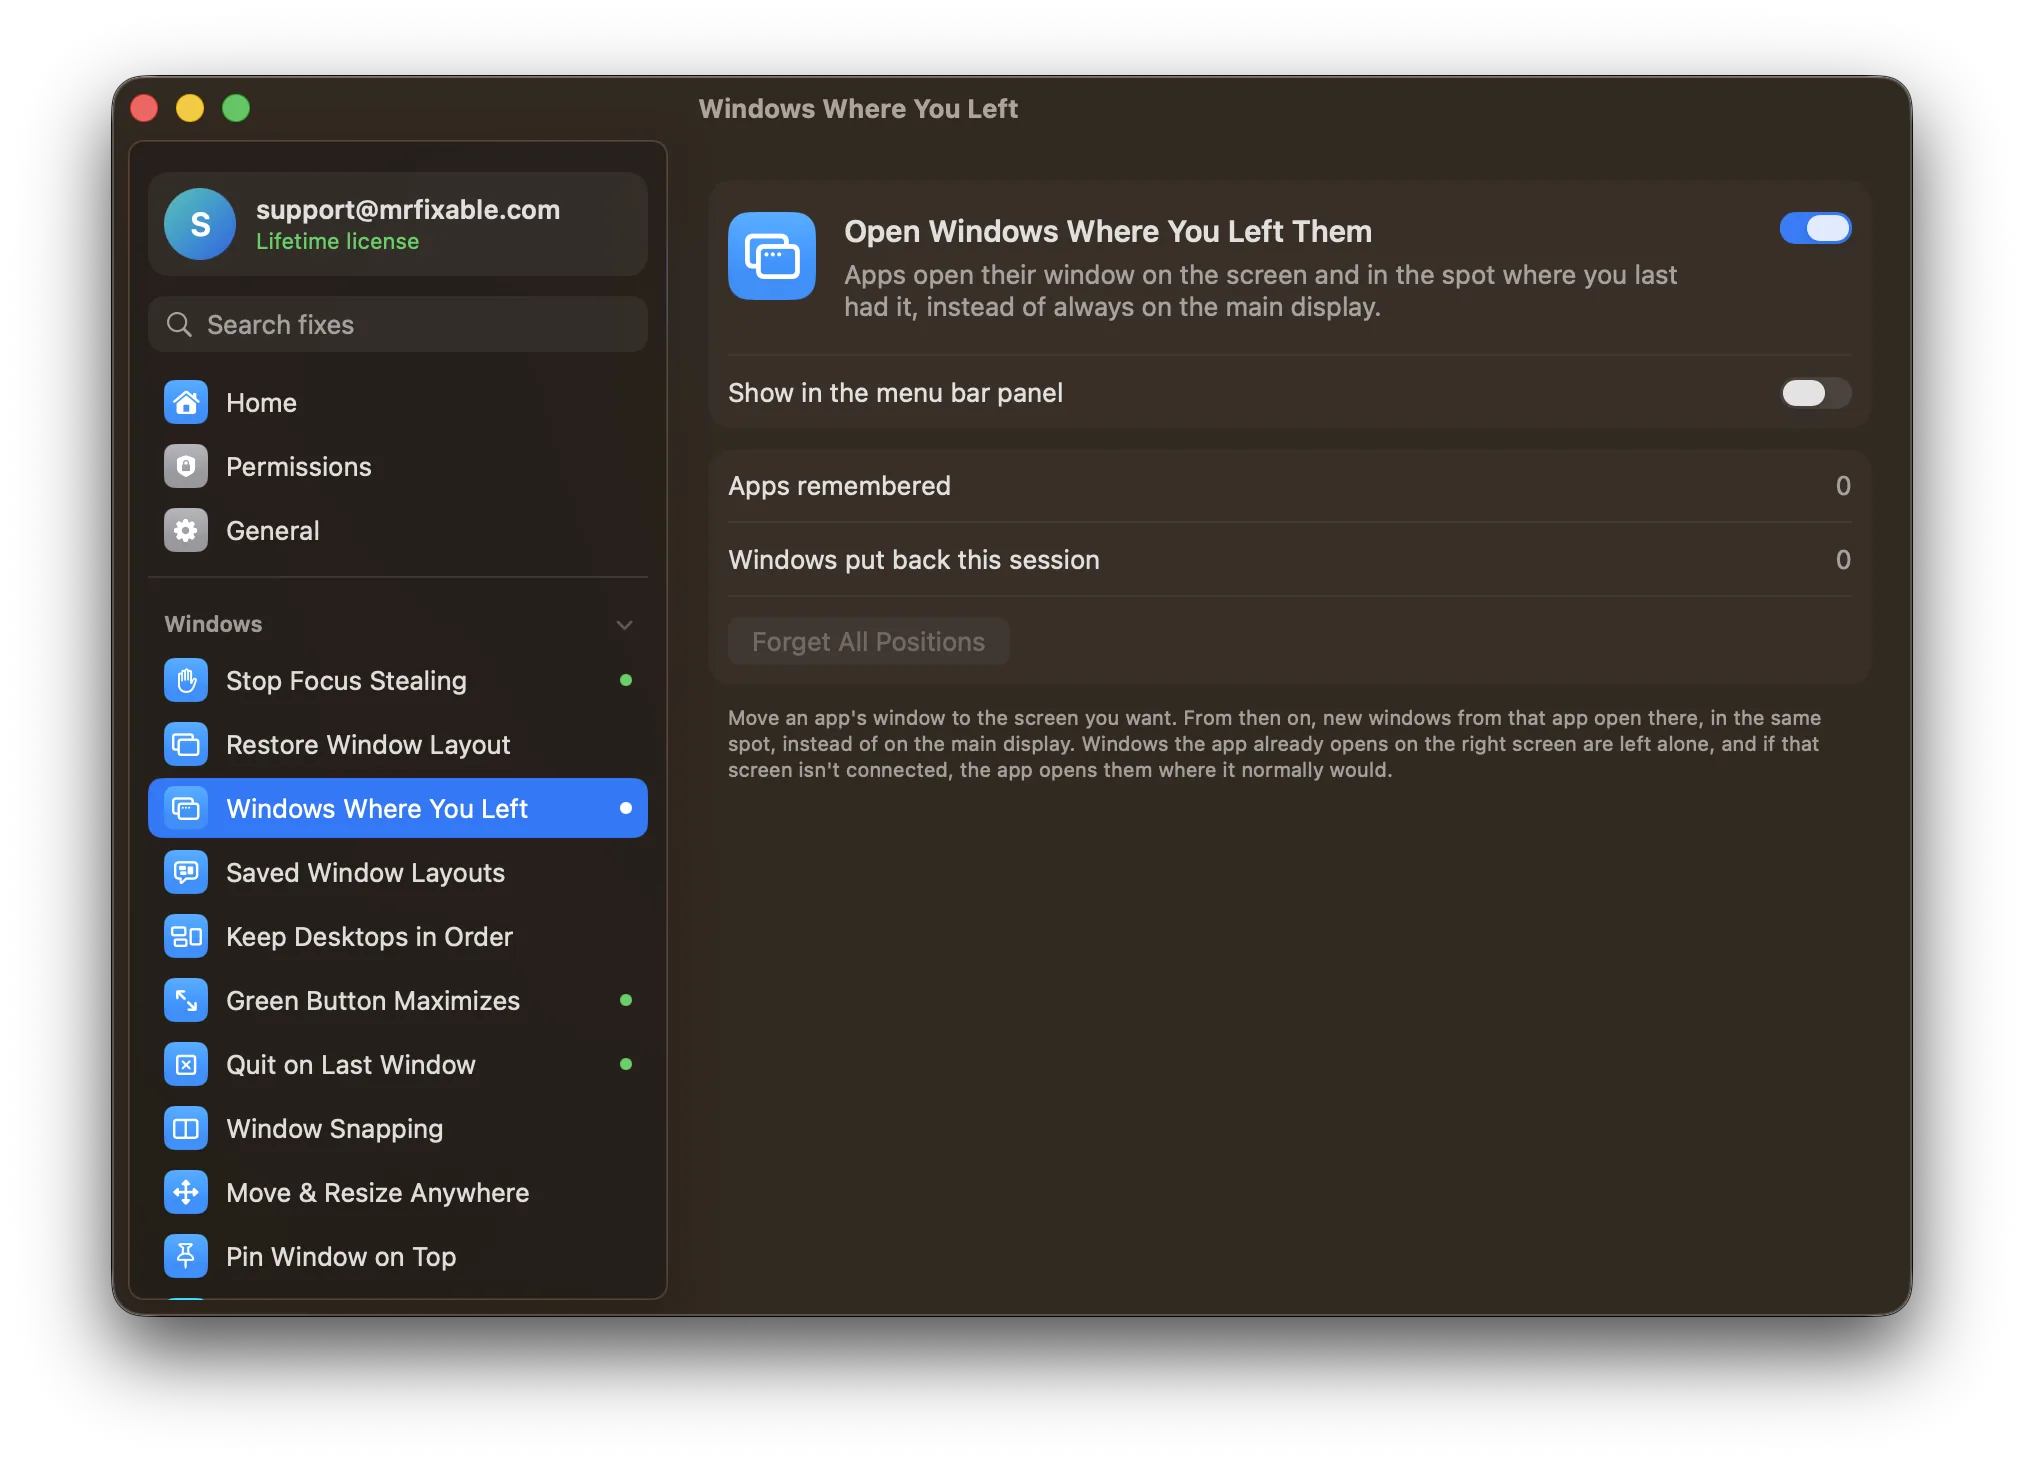Select the Move & Resize Anywhere icon
The image size is (2024, 1464).
coord(186,1192)
